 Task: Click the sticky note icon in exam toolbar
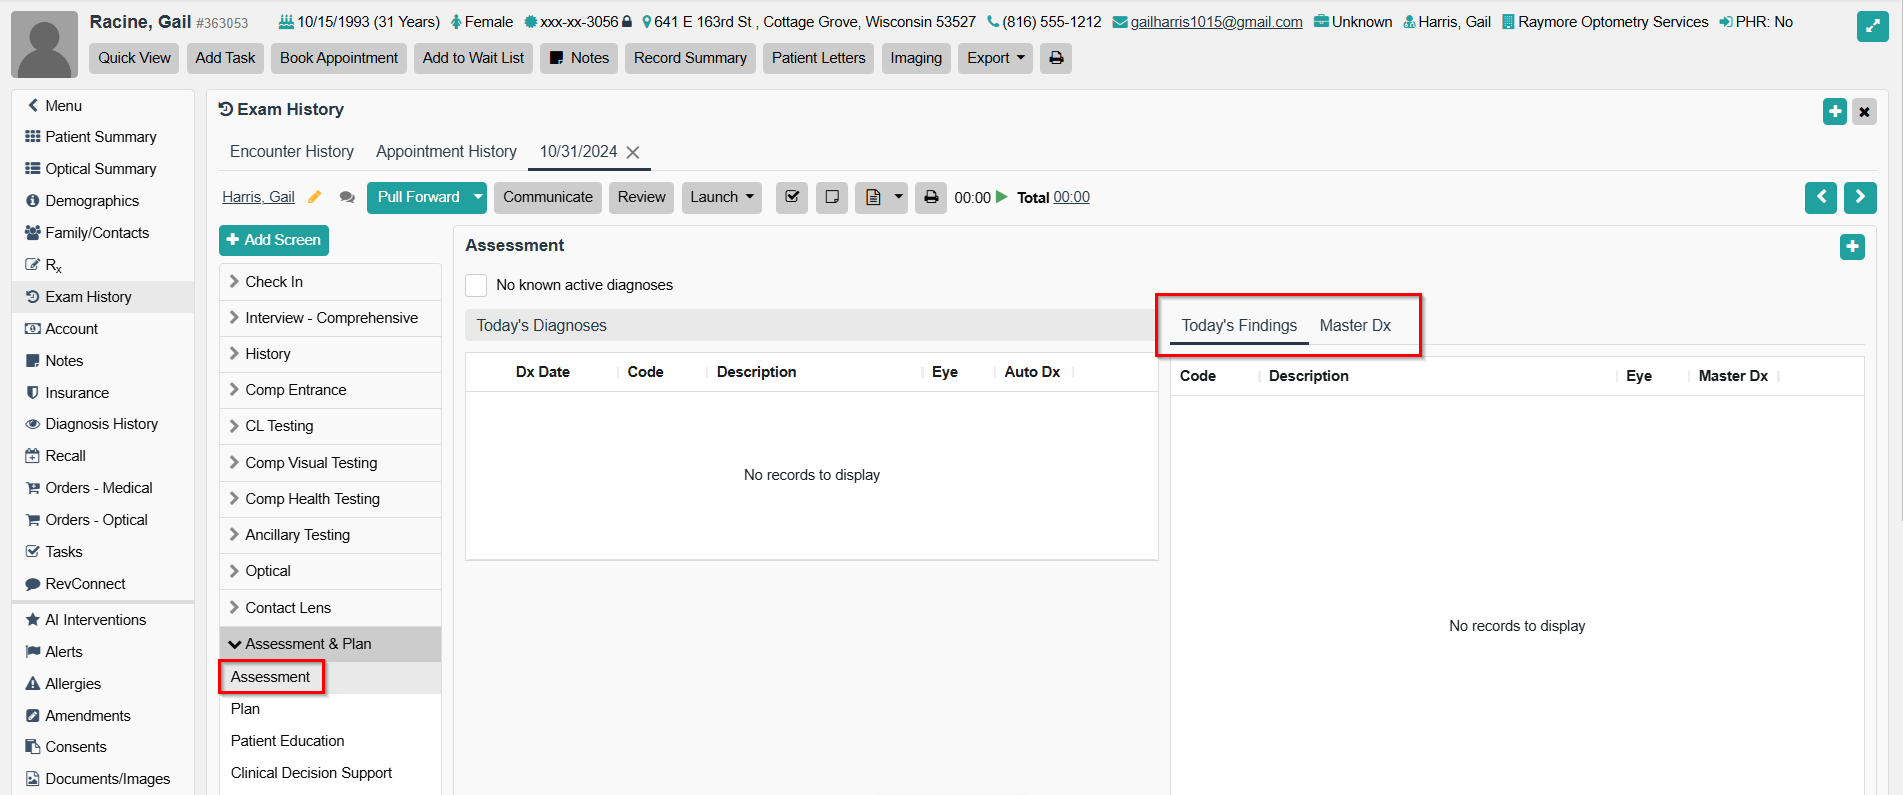click(831, 197)
